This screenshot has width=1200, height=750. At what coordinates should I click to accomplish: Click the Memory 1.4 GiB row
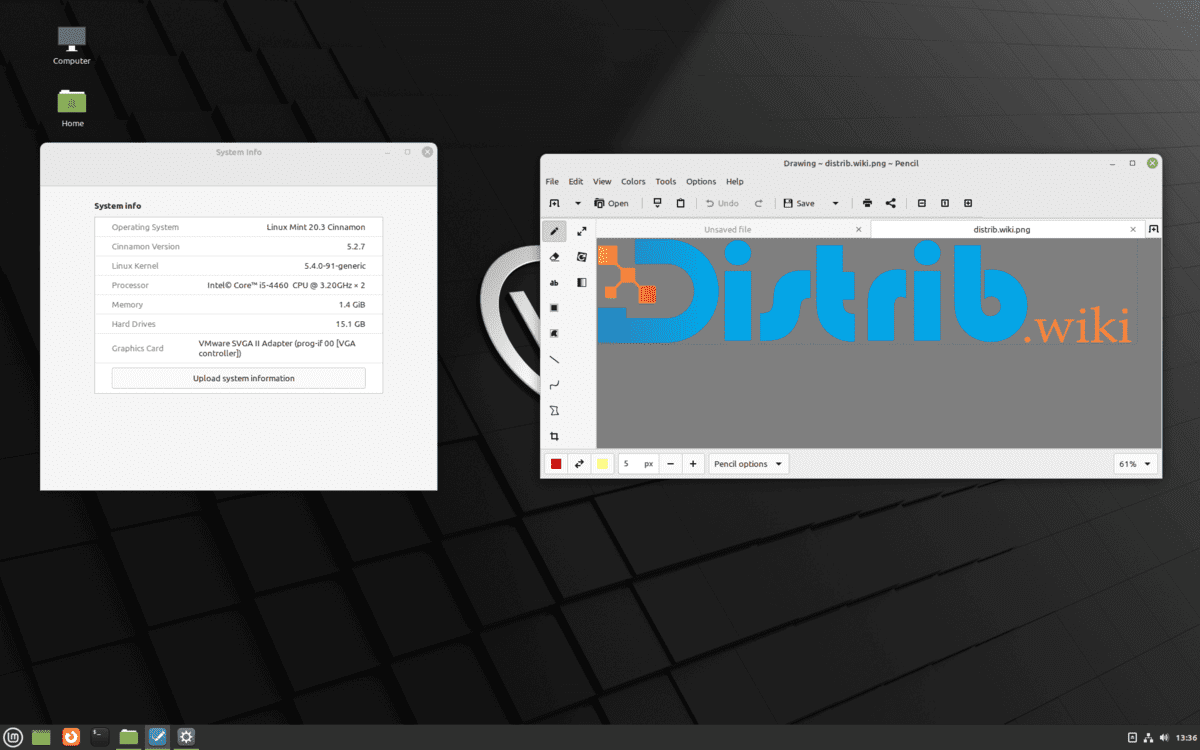pyautogui.click(x=238, y=304)
